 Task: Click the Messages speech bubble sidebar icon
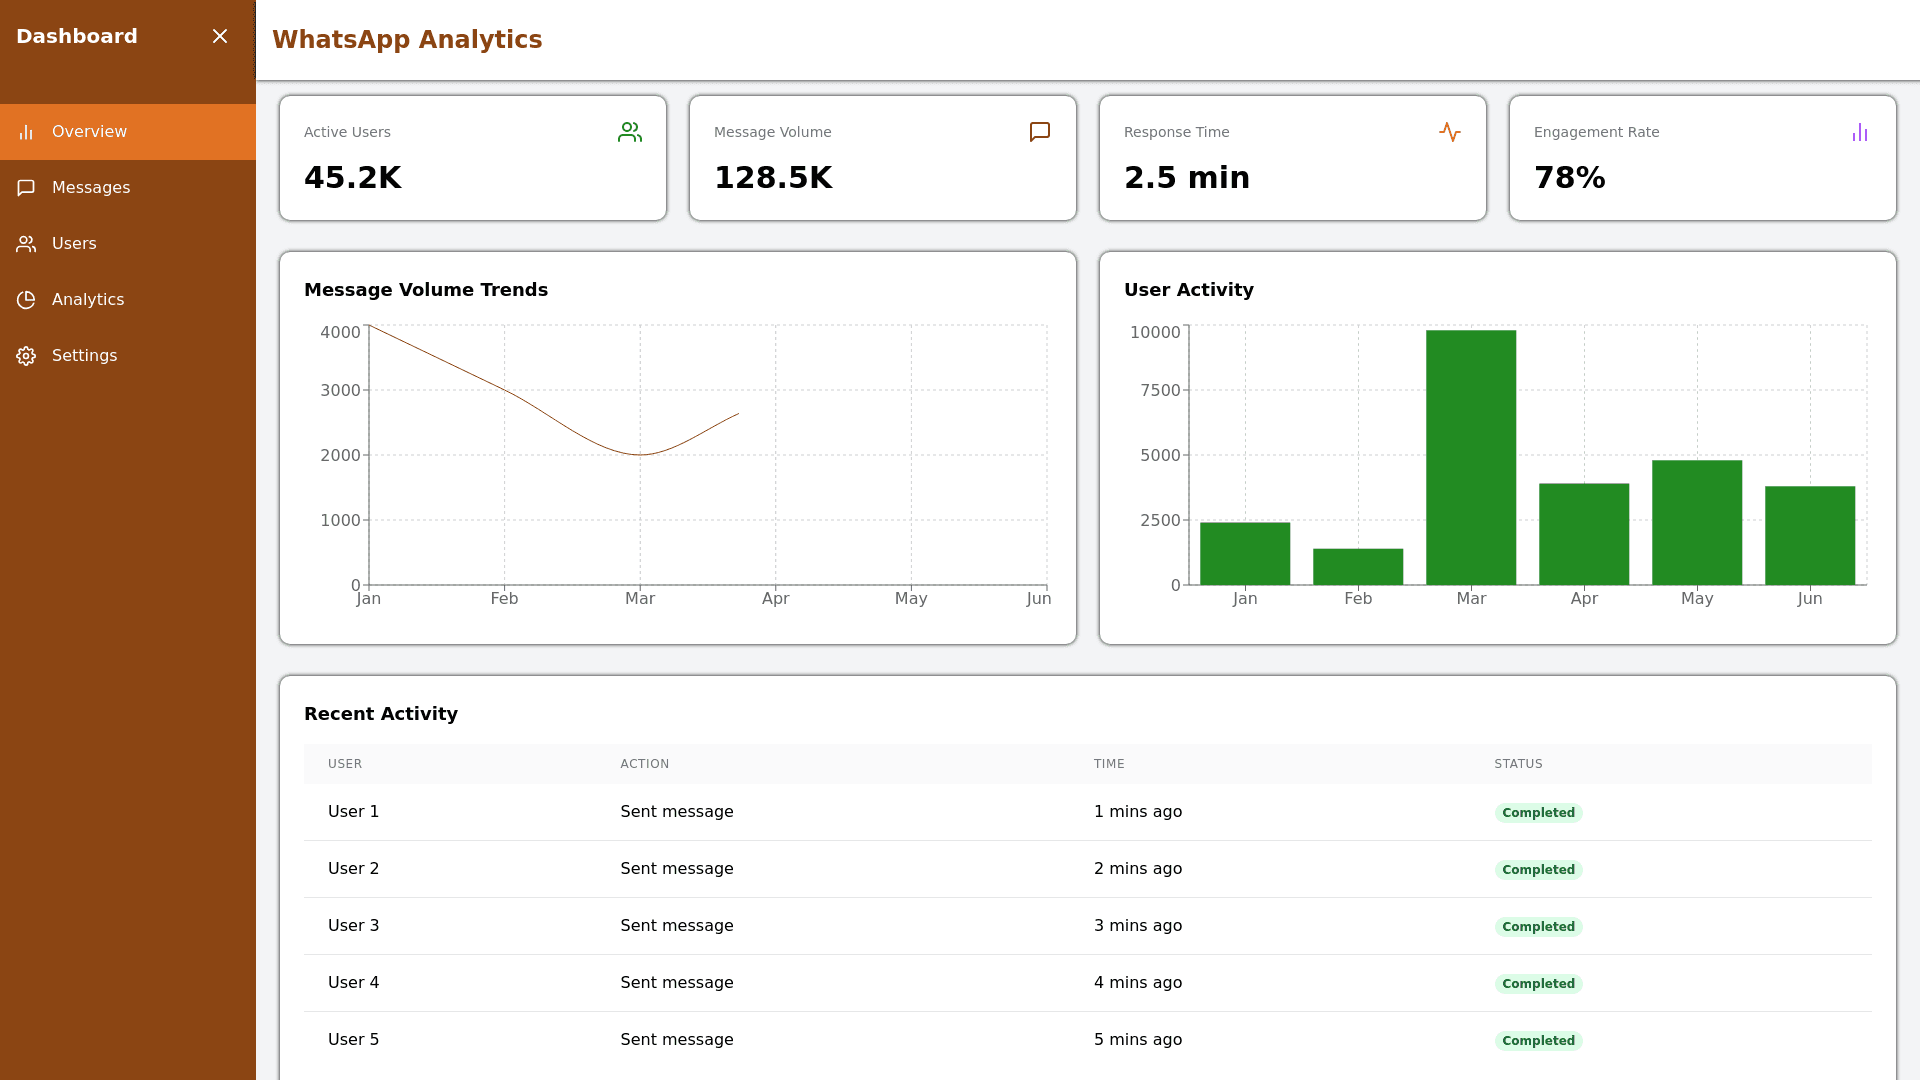[26, 188]
